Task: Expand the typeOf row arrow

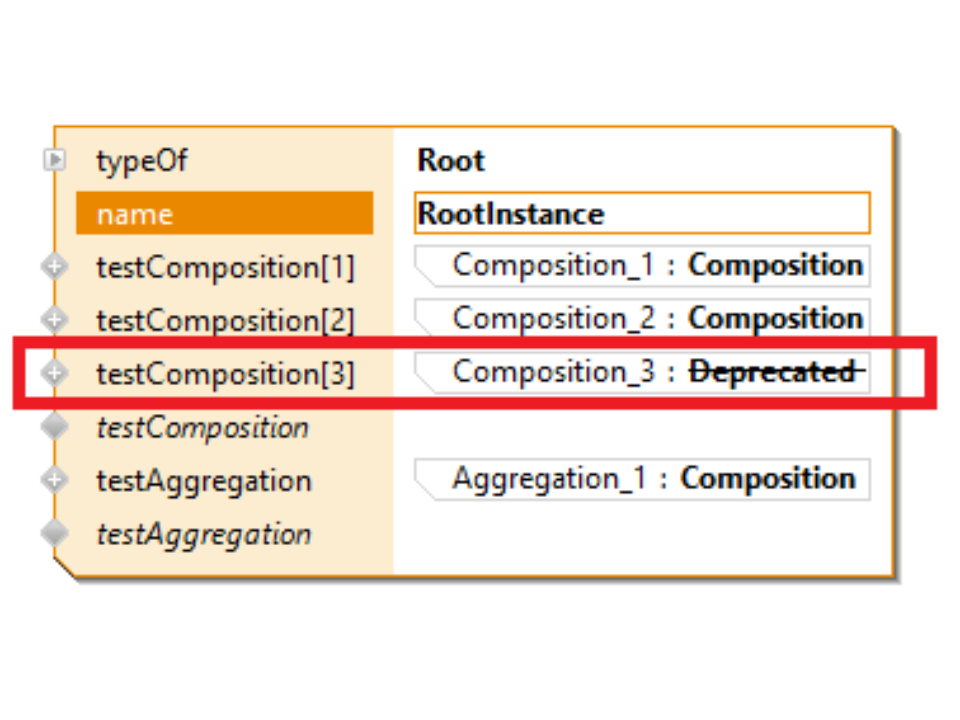Action: pyautogui.click(x=56, y=159)
